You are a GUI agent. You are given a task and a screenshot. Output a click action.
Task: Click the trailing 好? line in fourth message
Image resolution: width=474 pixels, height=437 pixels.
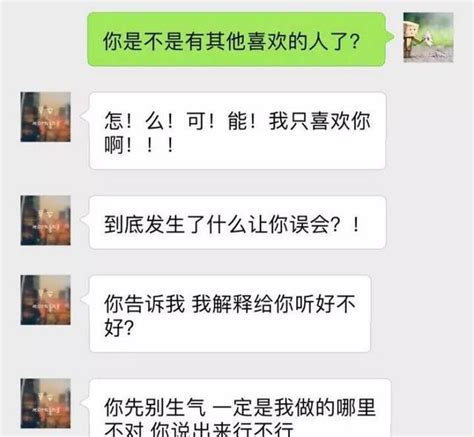pos(119,328)
